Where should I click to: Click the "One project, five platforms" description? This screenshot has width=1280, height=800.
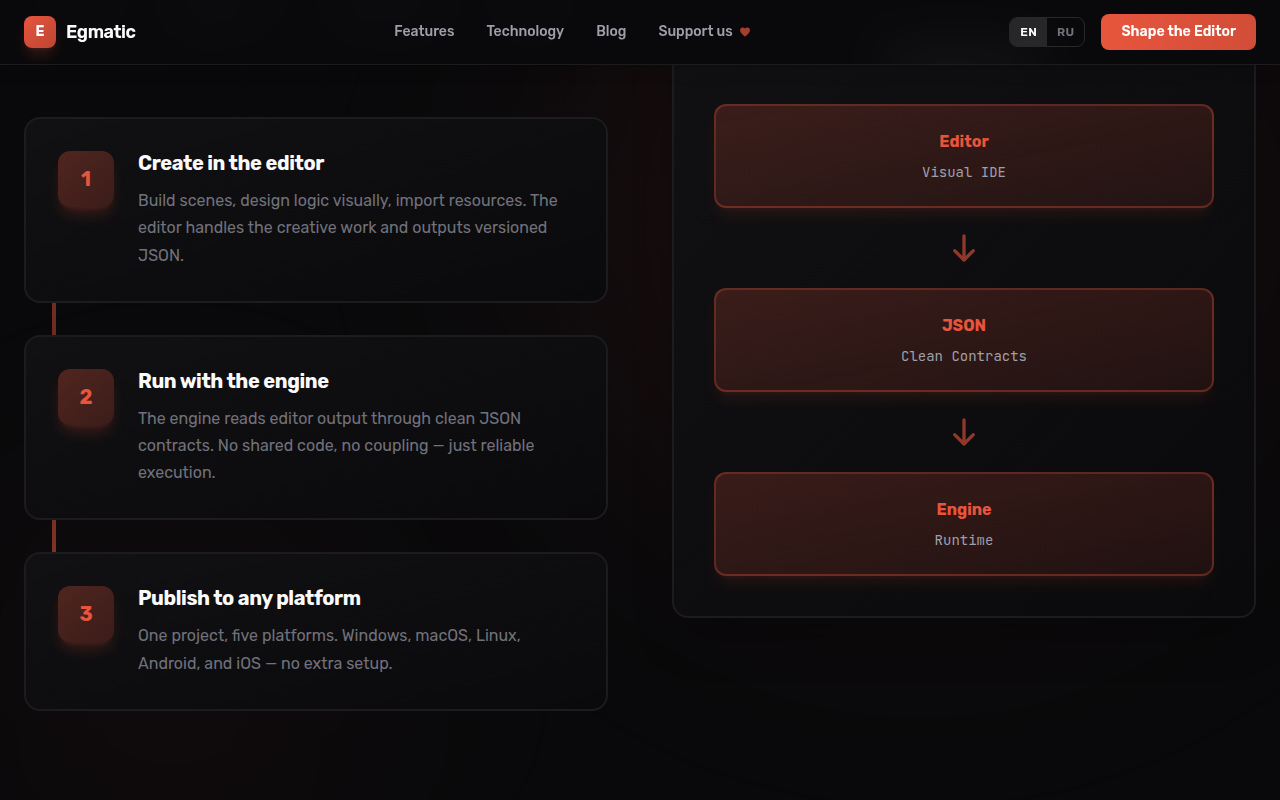point(329,649)
